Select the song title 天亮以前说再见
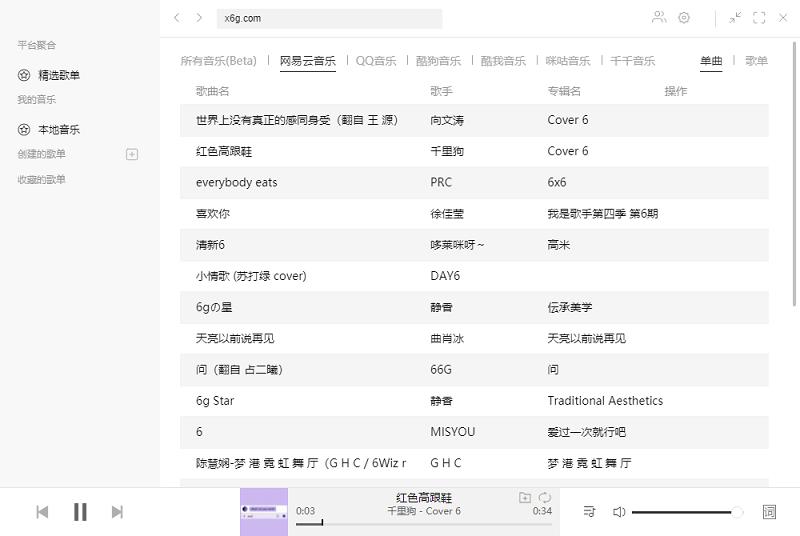Image resolution: width=800 pixels, height=536 pixels. point(235,338)
